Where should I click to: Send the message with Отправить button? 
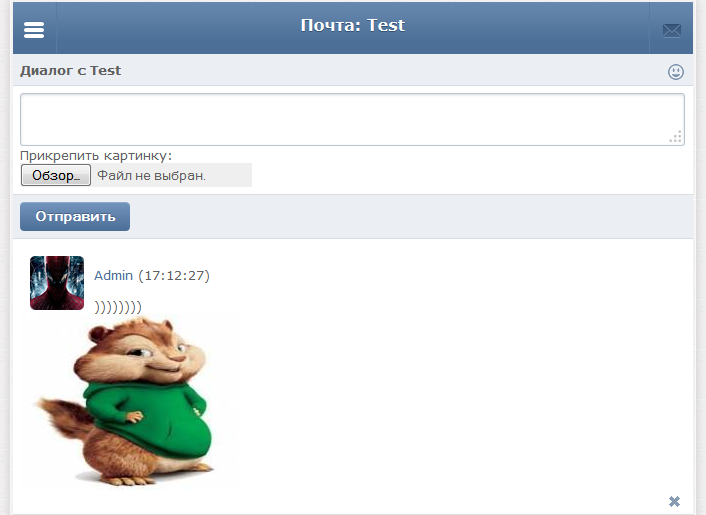75,217
